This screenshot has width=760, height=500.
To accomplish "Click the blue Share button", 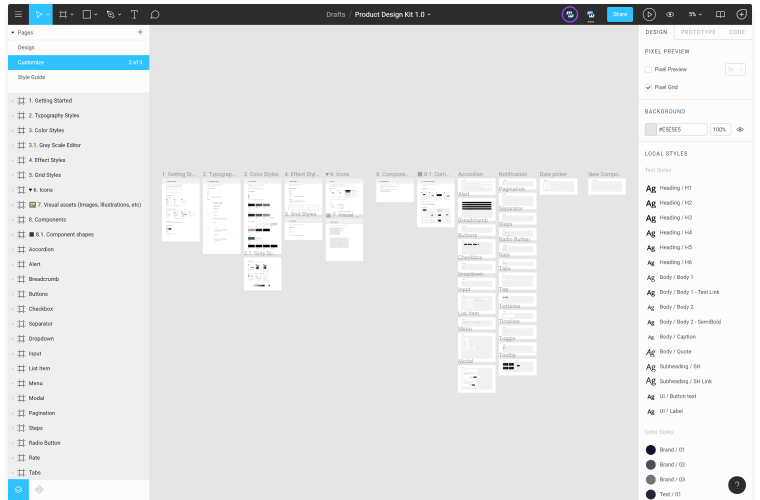I will [620, 15].
